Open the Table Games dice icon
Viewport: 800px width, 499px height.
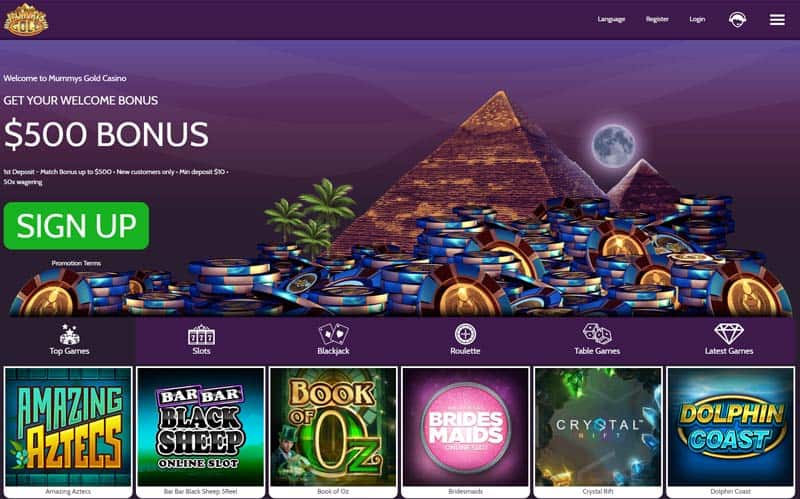pyautogui.click(x=597, y=334)
